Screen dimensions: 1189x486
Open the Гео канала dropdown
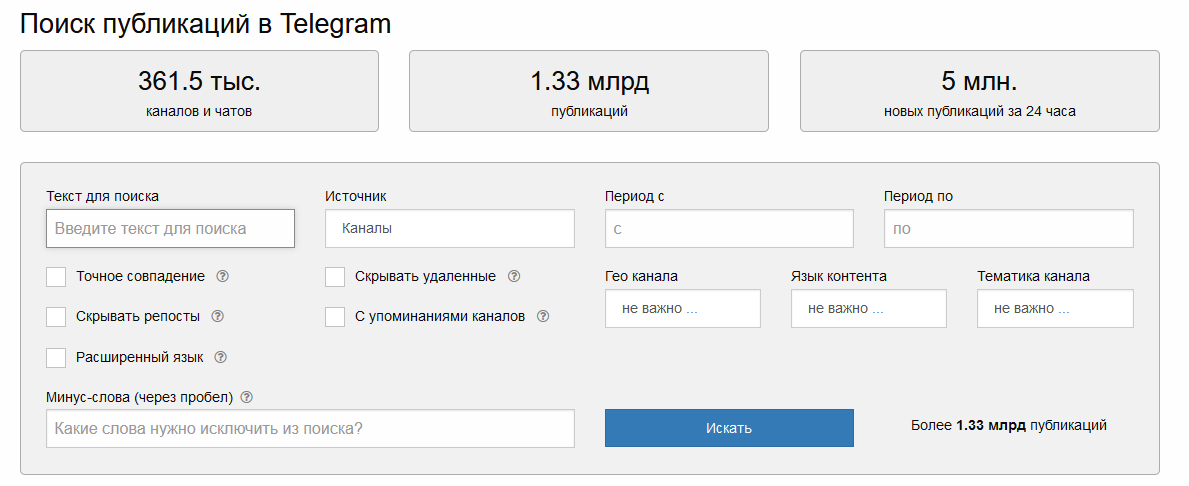(x=682, y=309)
